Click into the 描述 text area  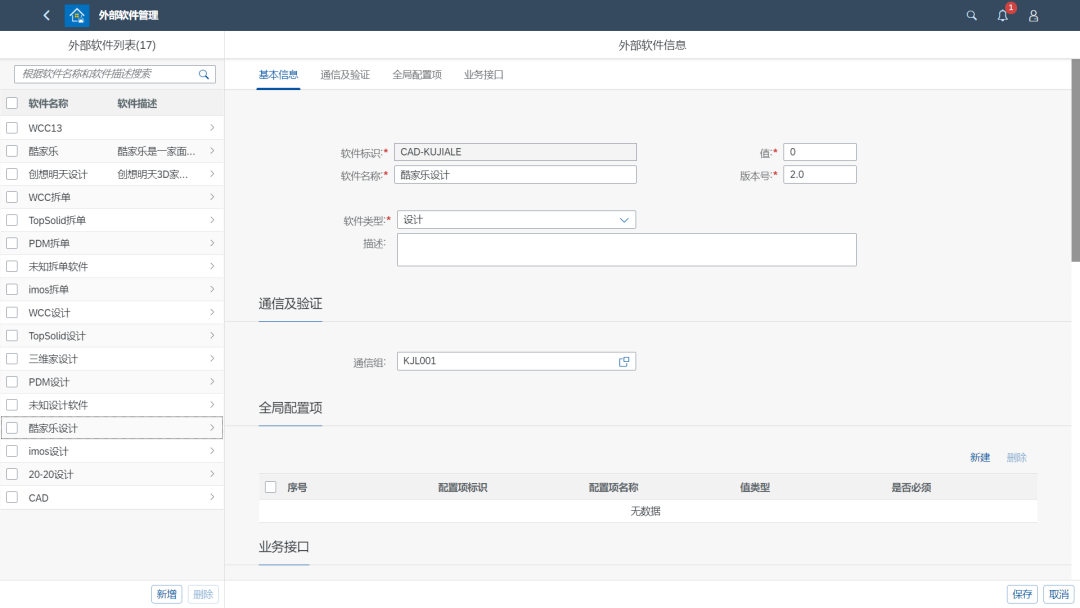[x=626, y=250]
